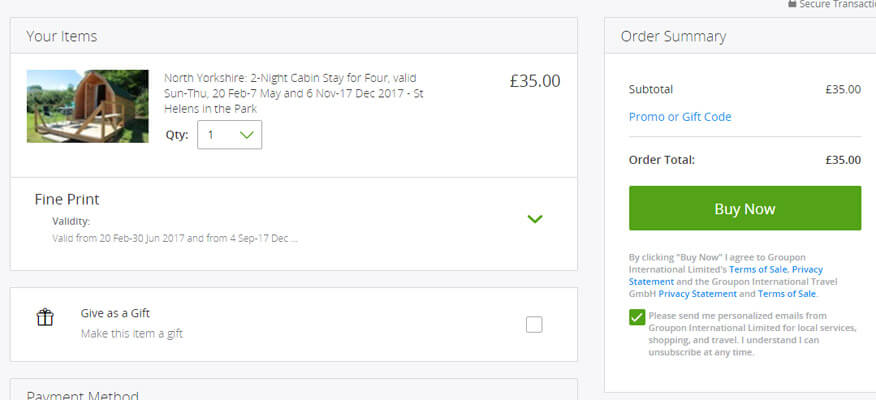This screenshot has width=876, height=400.
Task: Click the Give as a Gift label
Action: [115, 313]
